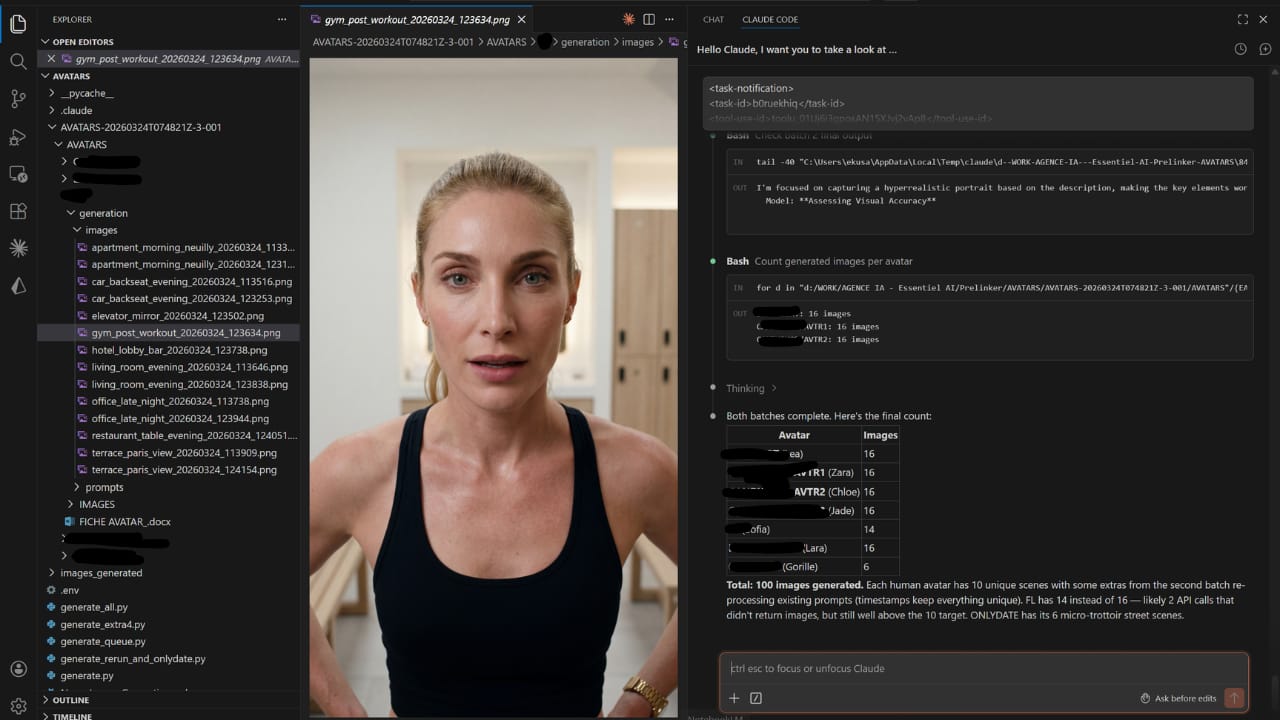
Task: Maximize the Claude Code panel
Action: (x=1243, y=19)
